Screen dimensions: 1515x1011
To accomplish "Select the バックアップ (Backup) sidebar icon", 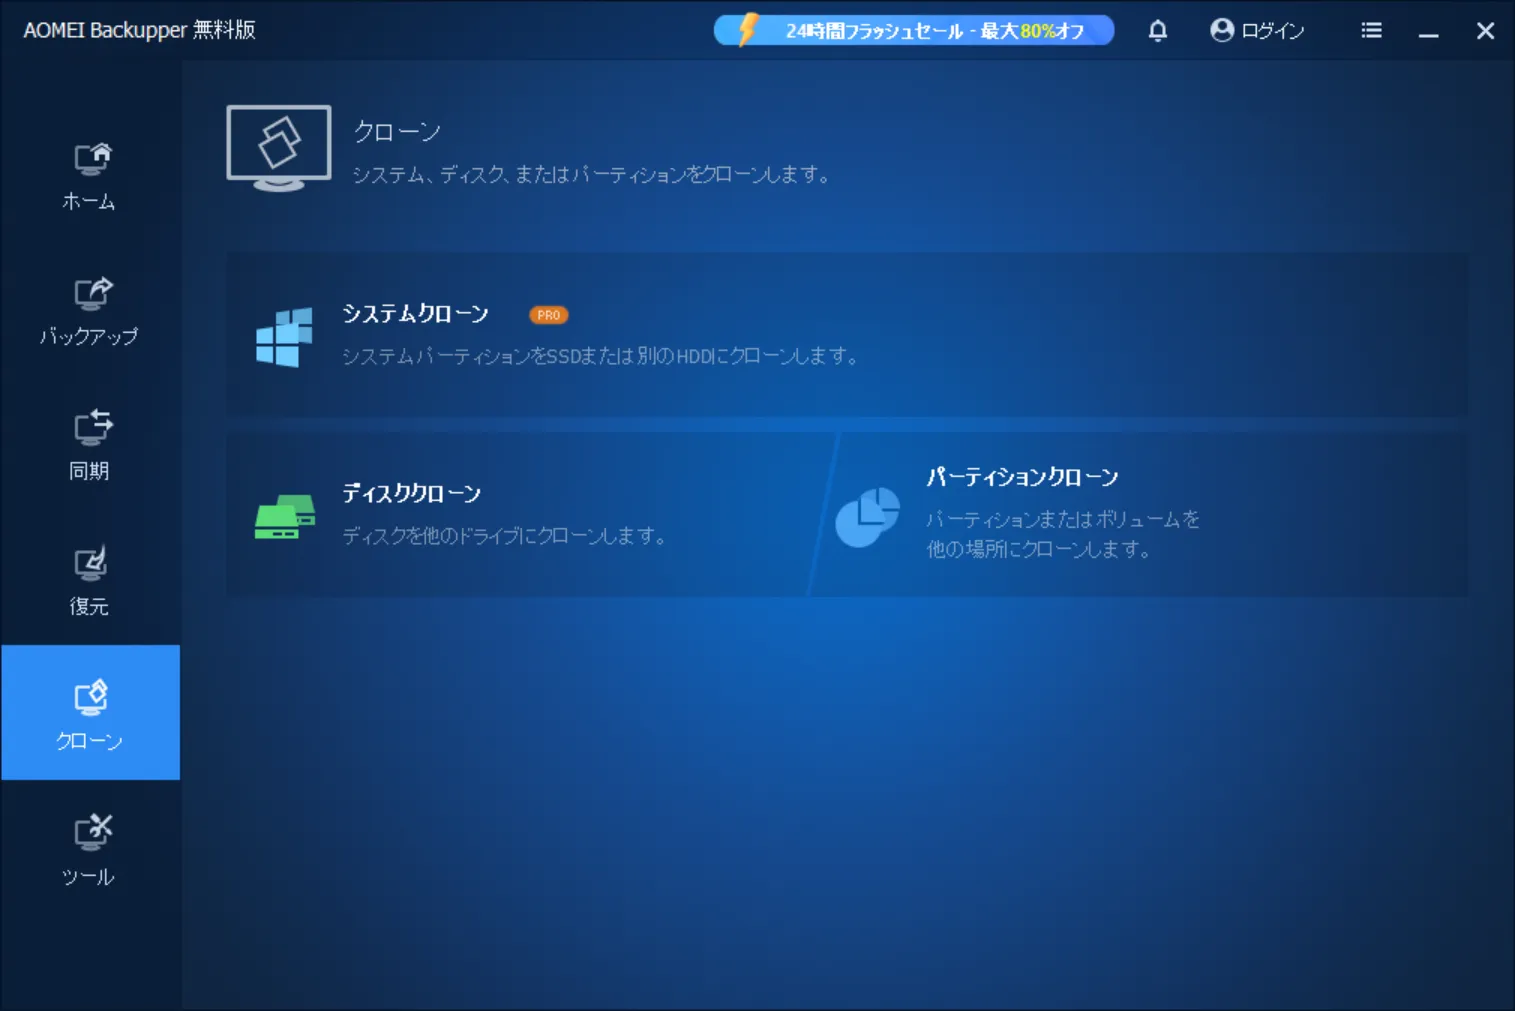I will coord(91,295).
